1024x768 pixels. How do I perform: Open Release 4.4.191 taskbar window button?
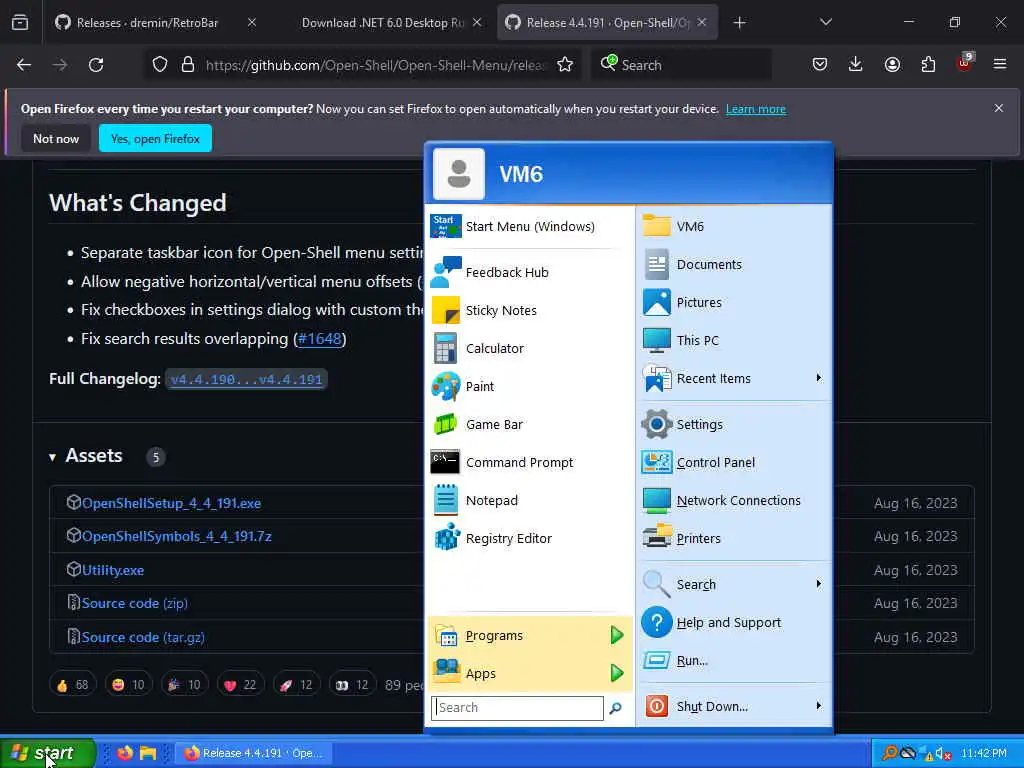[255, 753]
